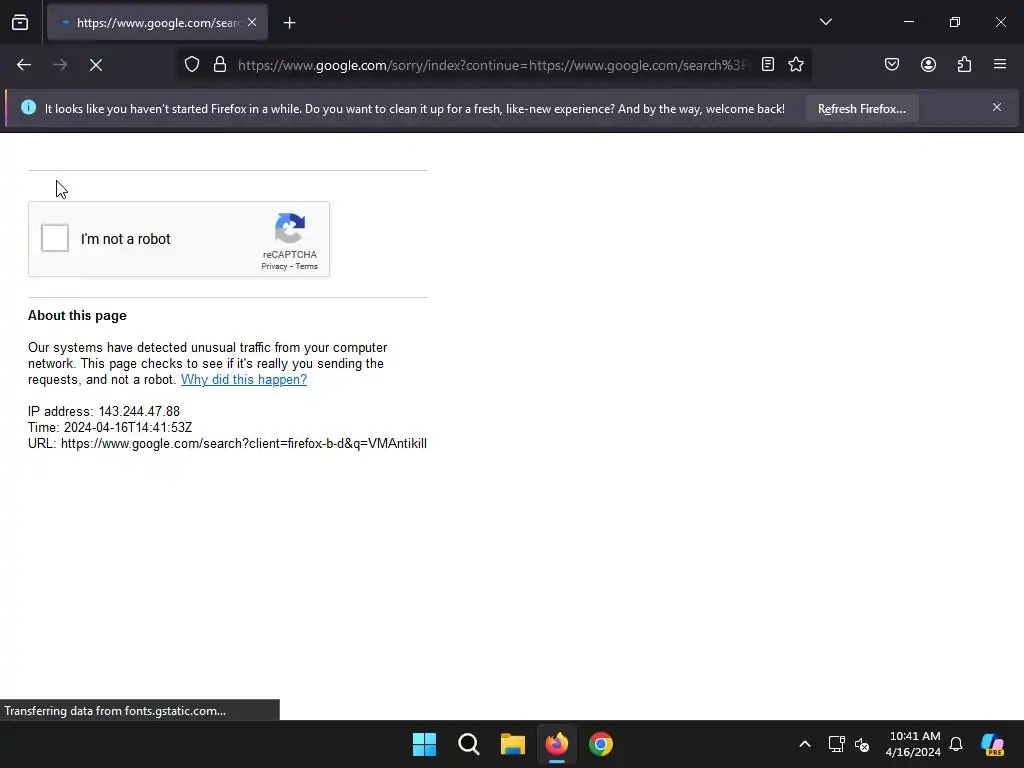Viewport: 1024px width, 768px height.
Task: Restore down the Firefox window
Action: point(955,22)
